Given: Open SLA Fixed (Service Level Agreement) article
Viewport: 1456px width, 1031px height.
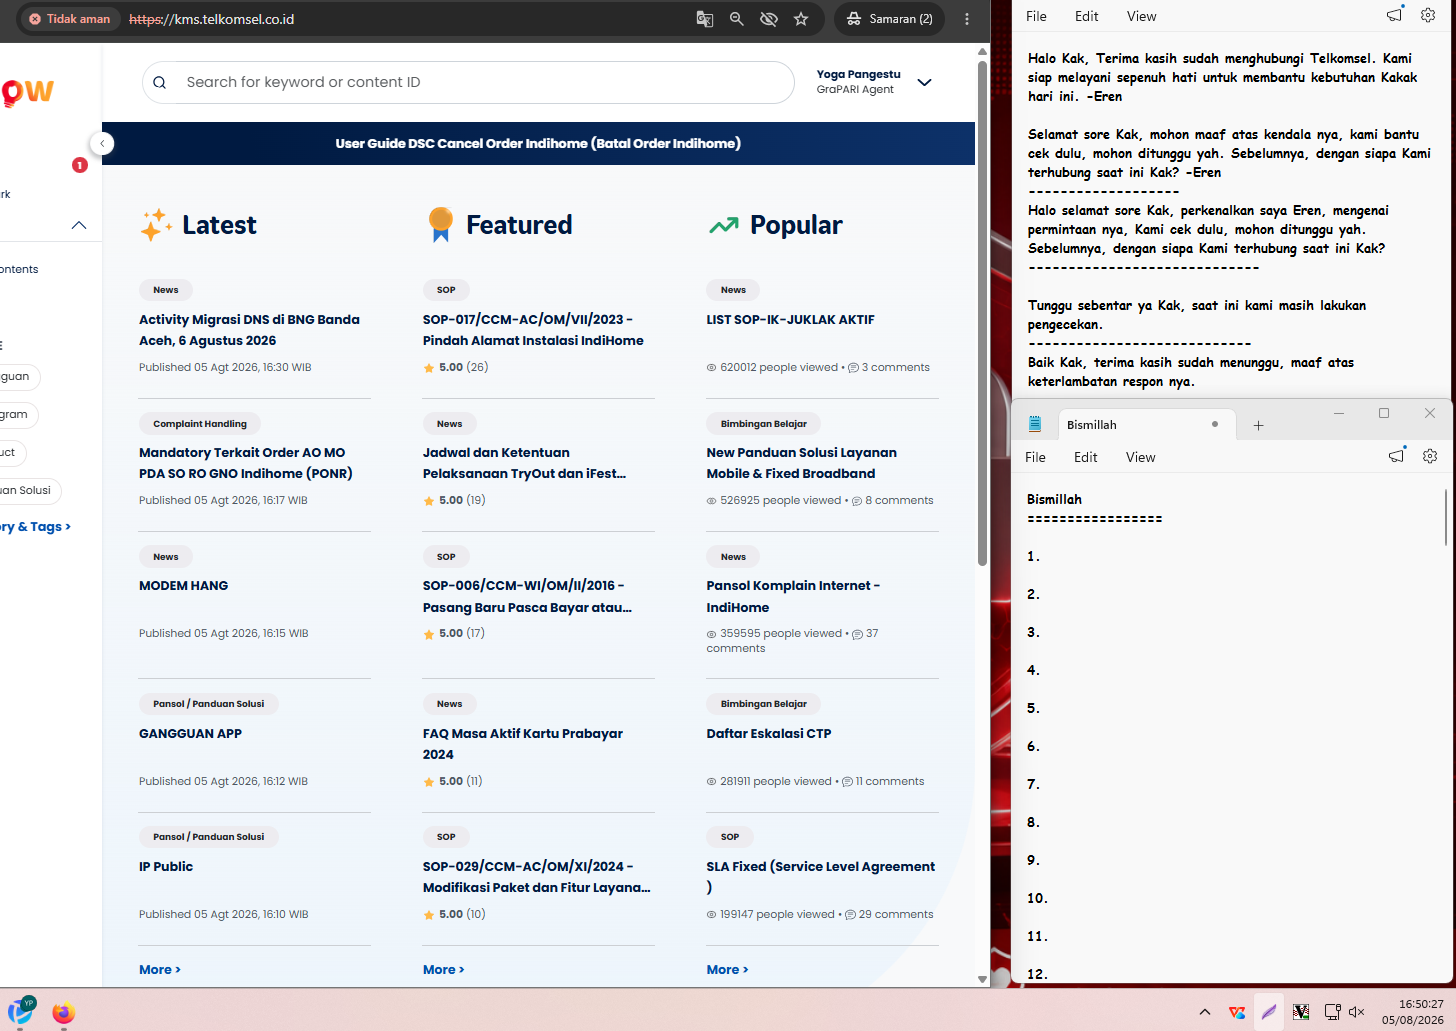Looking at the screenshot, I should [821, 877].
